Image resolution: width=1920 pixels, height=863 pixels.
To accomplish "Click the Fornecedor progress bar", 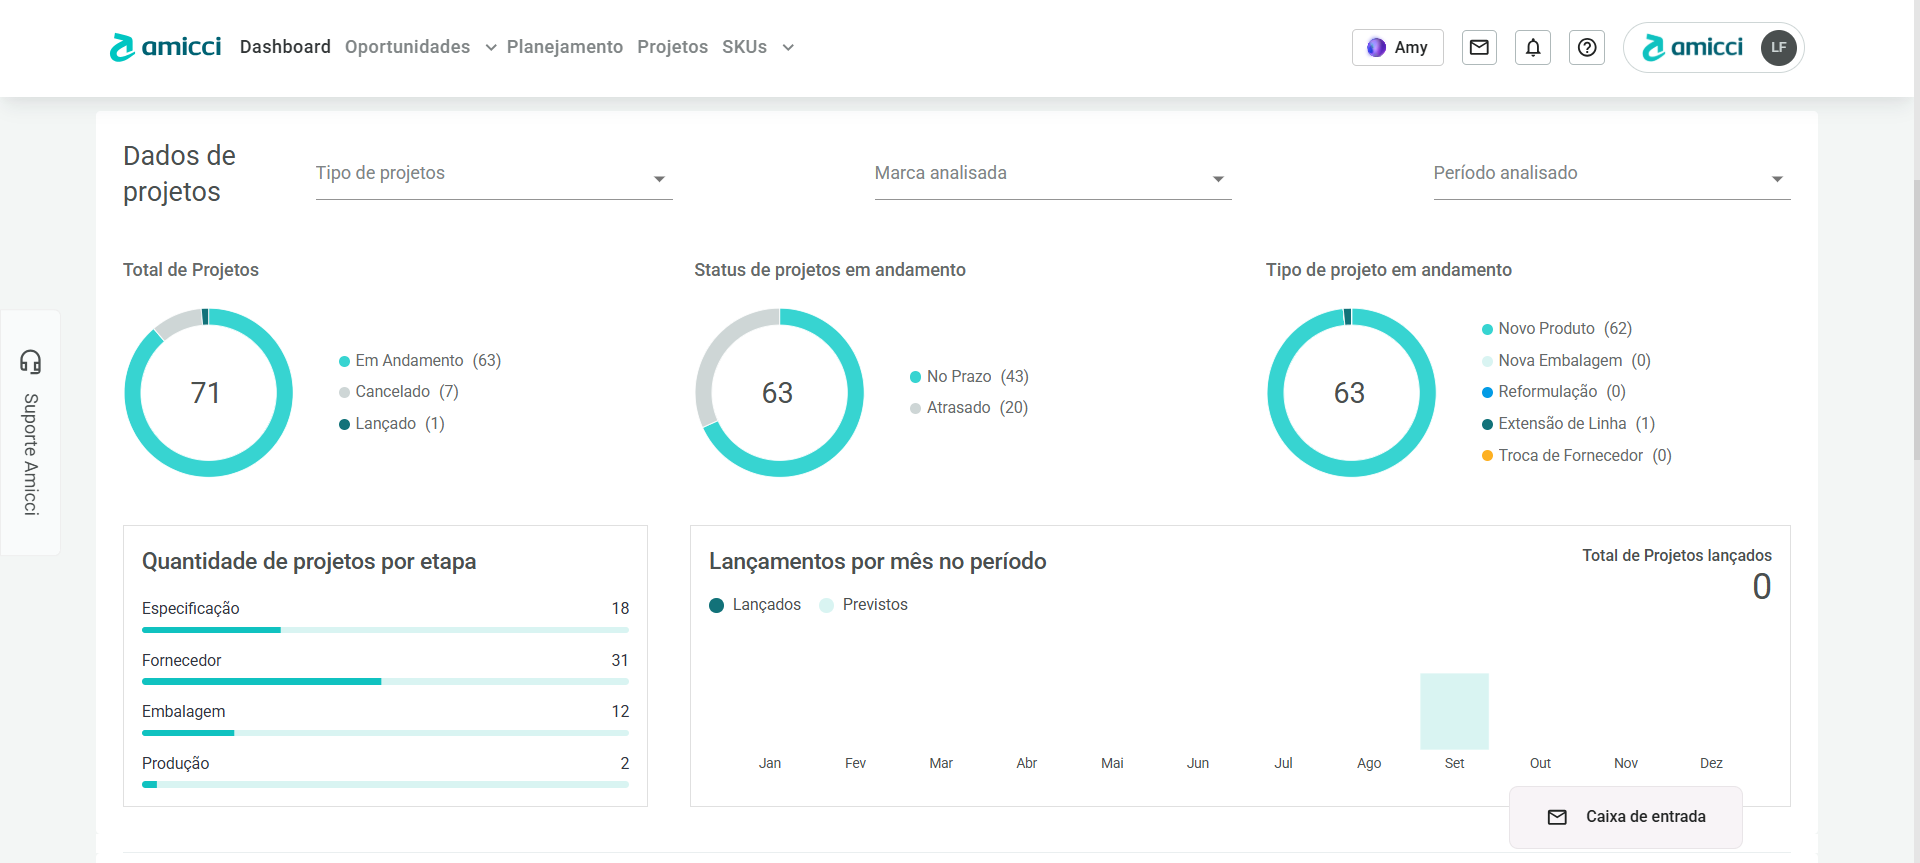I will 385,681.
